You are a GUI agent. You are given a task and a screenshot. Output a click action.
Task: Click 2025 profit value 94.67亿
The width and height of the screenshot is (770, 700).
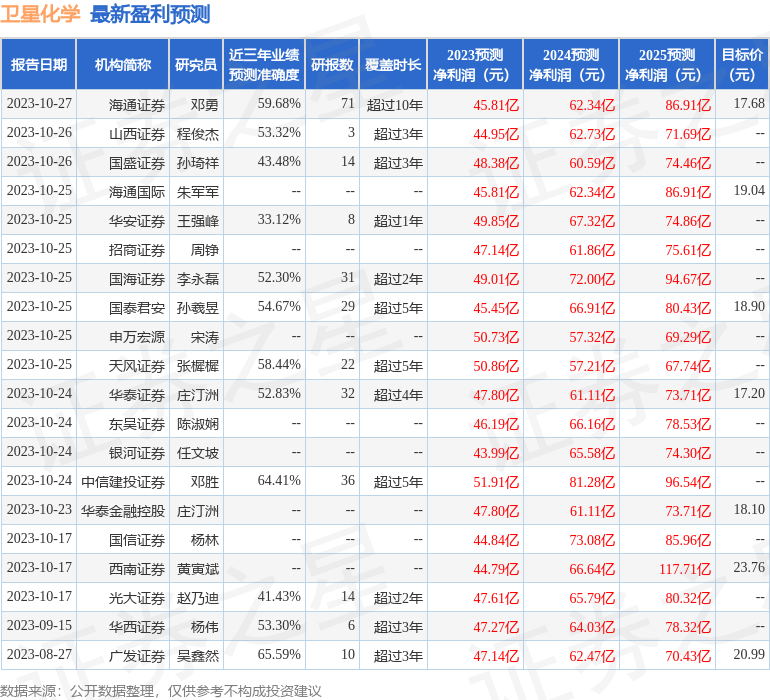(688, 279)
